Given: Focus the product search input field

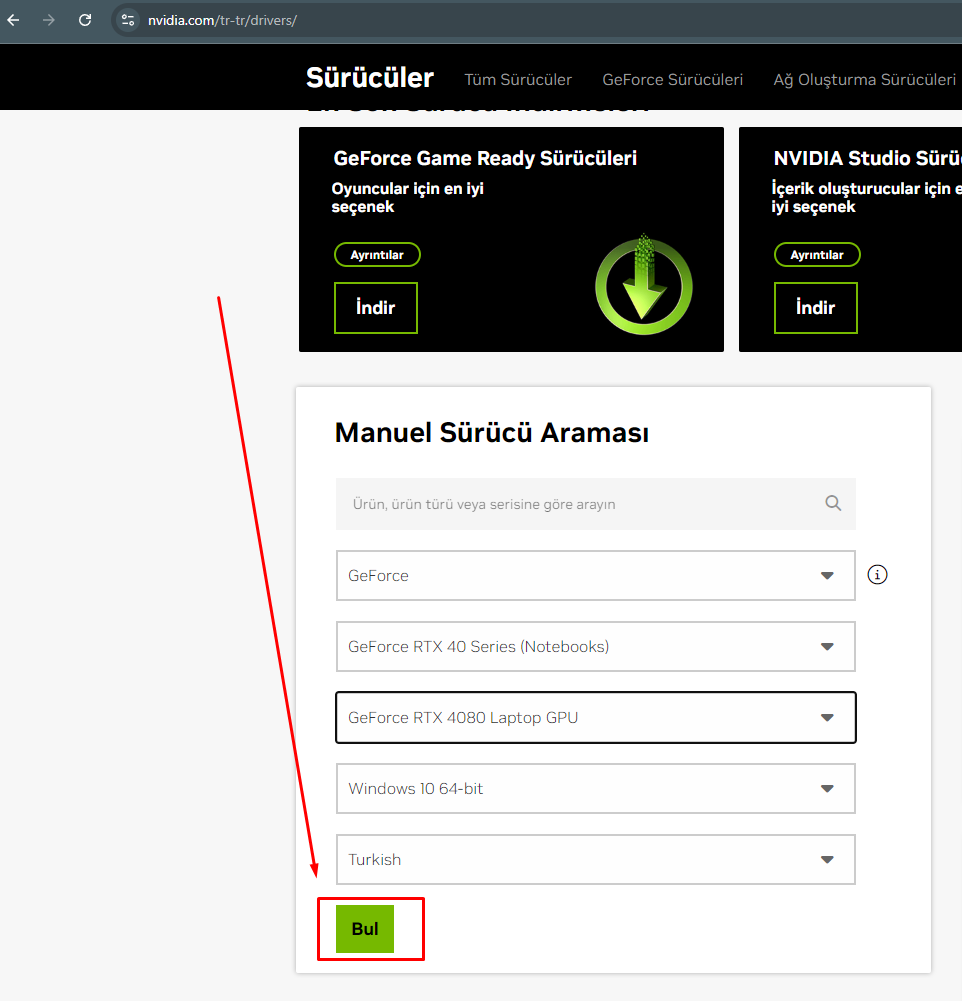Looking at the screenshot, I should pyautogui.click(x=596, y=504).
